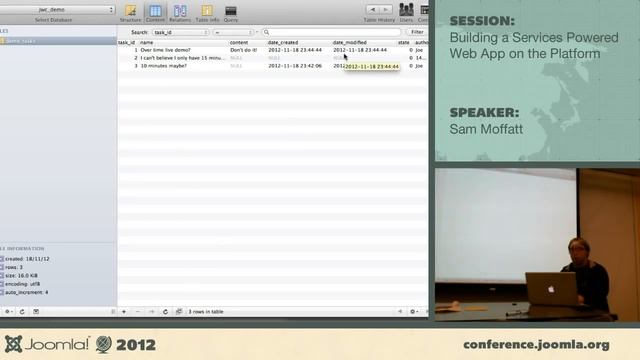The image size is (640, 360).
Task: Select the demo_tasks table in sidebar
Action: (58, 41)
